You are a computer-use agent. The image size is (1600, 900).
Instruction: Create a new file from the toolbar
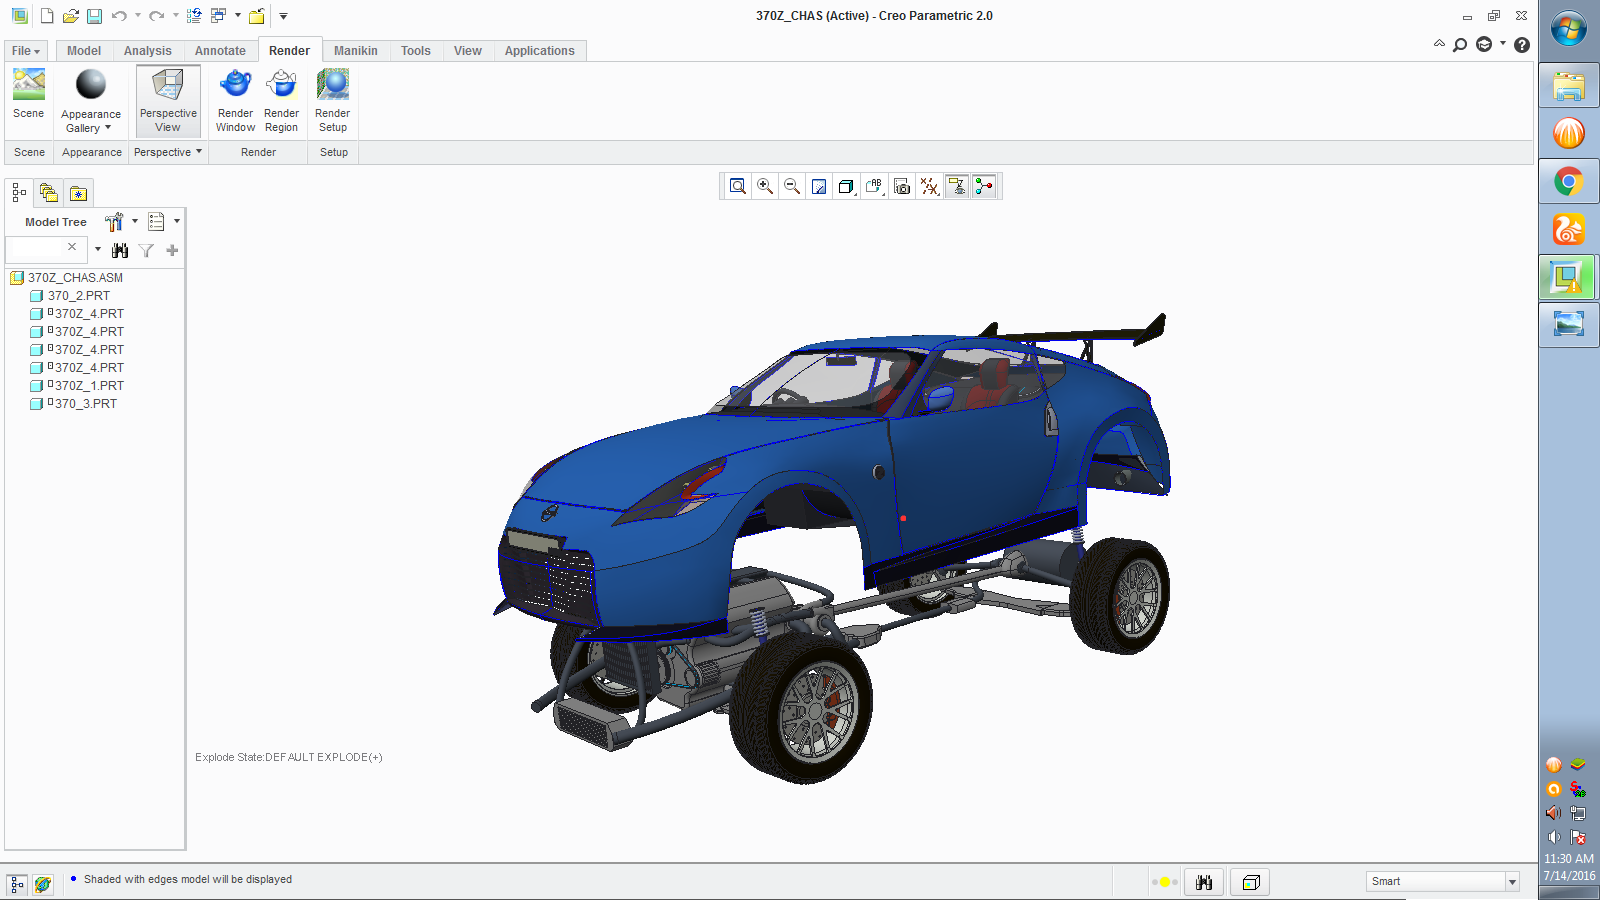[x=46, y=16]
